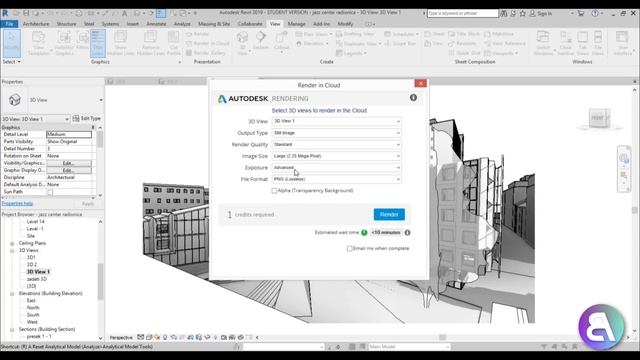Viewport: 640px width, 360px height.
Task: Open the Render Quality dropdown
Action: click(336, 144)
